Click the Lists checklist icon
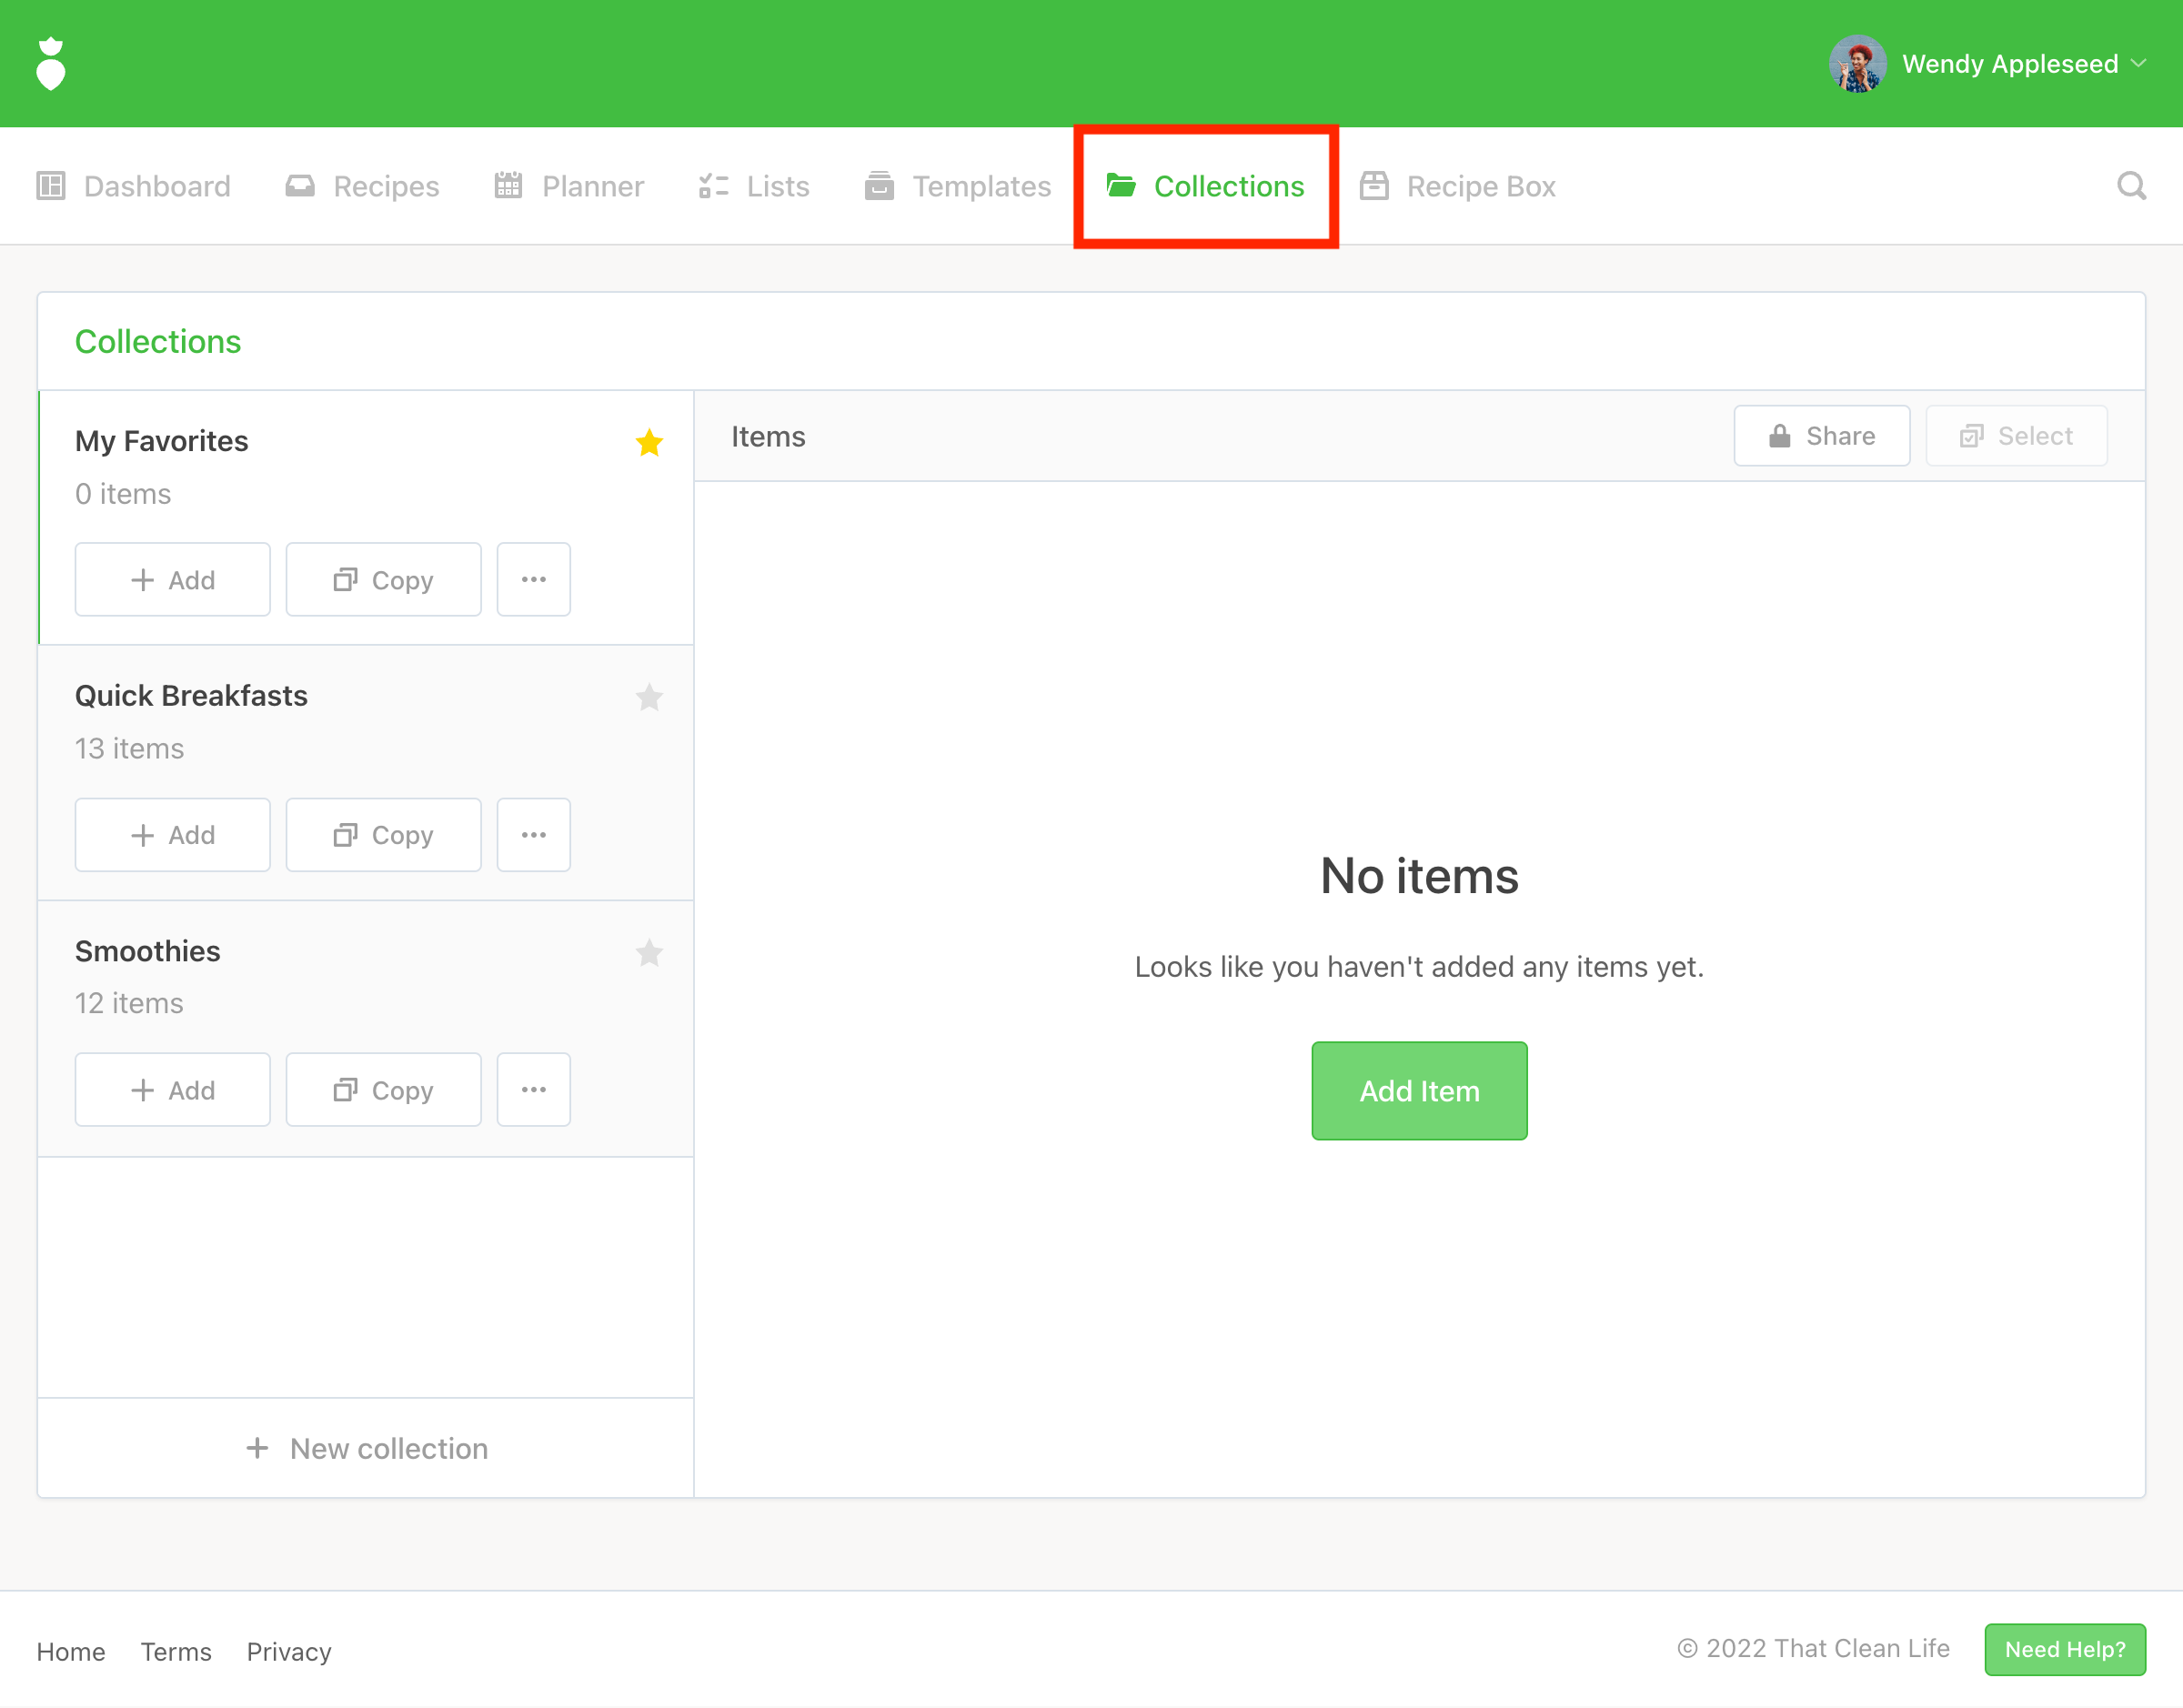Image resolution: width=2183 pixels, height=1708 pixels. click(x=713, y=186)
